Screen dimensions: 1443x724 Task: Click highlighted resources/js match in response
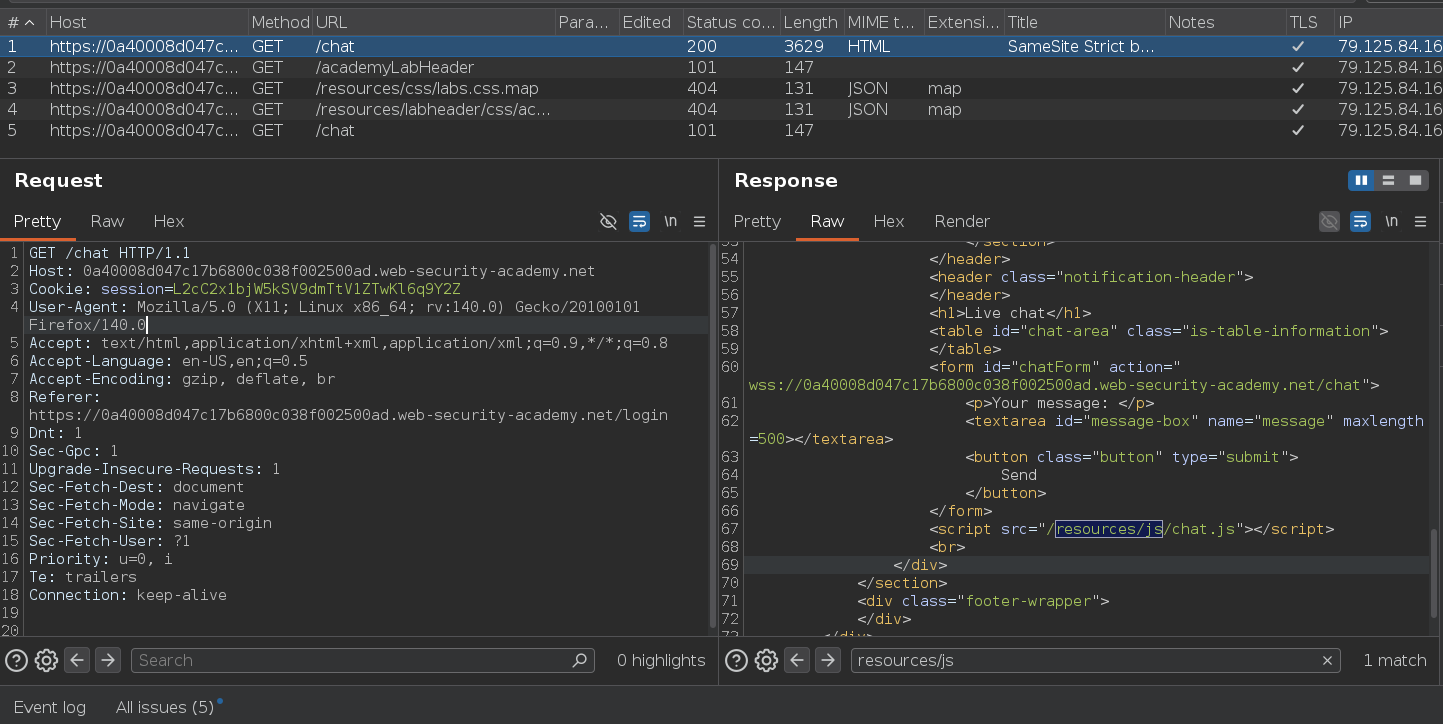[1108, 529]
